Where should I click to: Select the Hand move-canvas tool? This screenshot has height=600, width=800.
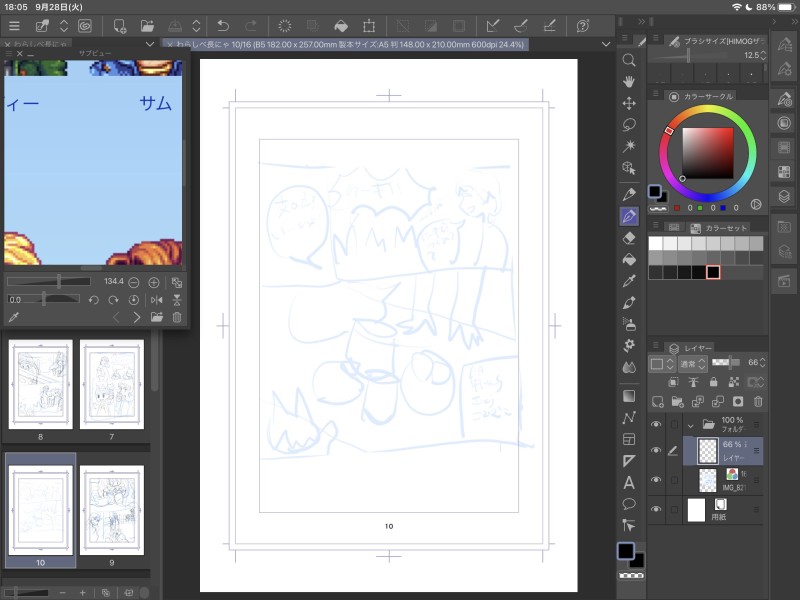point(629,82)
